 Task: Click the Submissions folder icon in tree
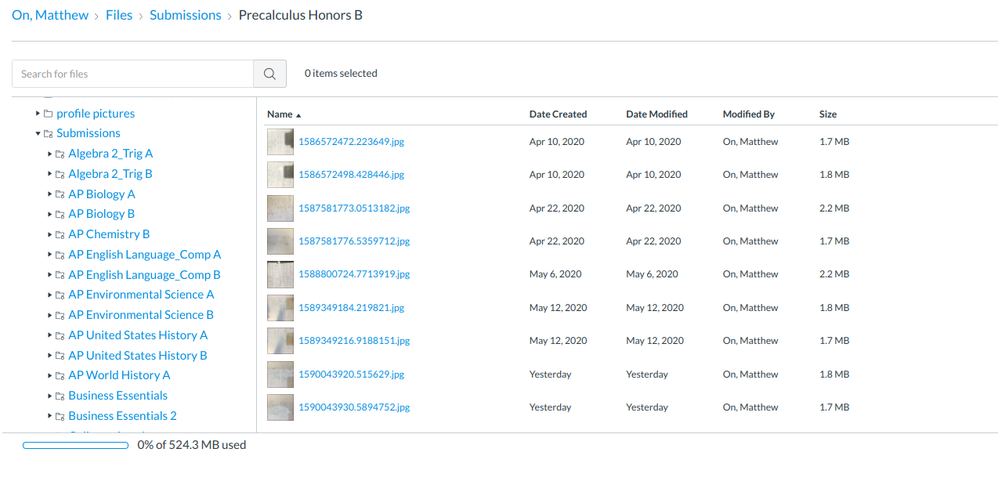[48, 134]
